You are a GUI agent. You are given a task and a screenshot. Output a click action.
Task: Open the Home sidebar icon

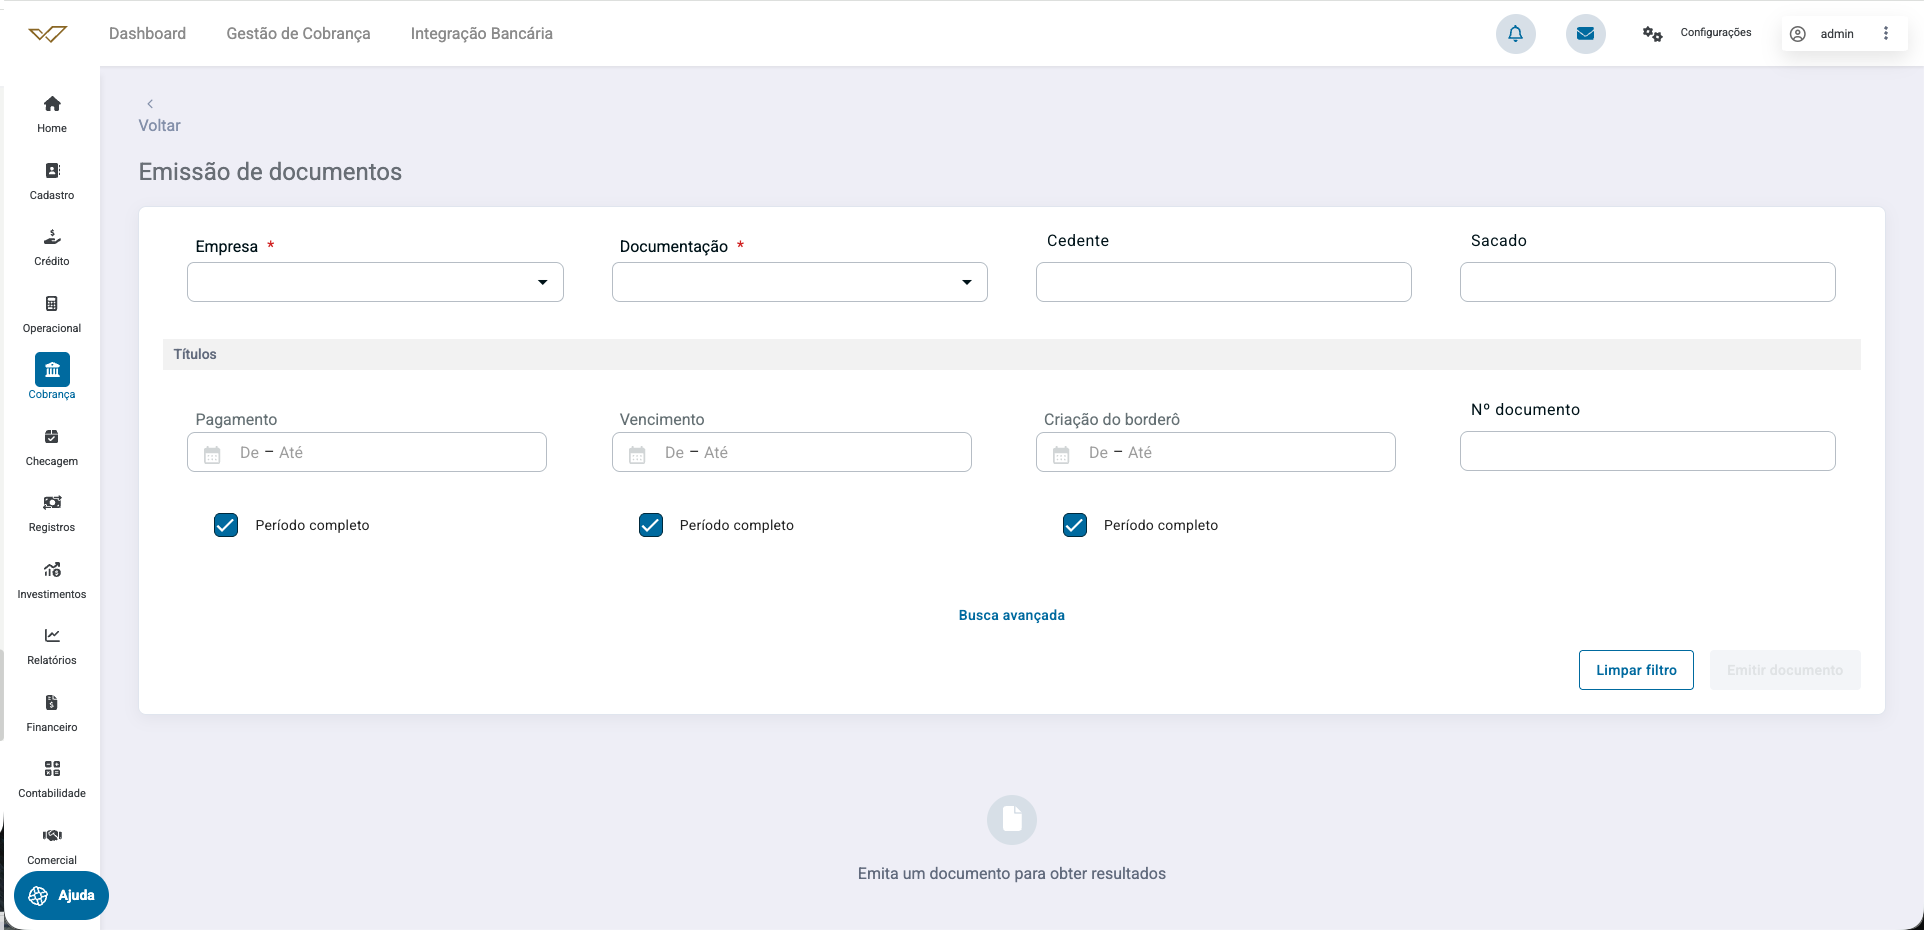pos(52,104)
